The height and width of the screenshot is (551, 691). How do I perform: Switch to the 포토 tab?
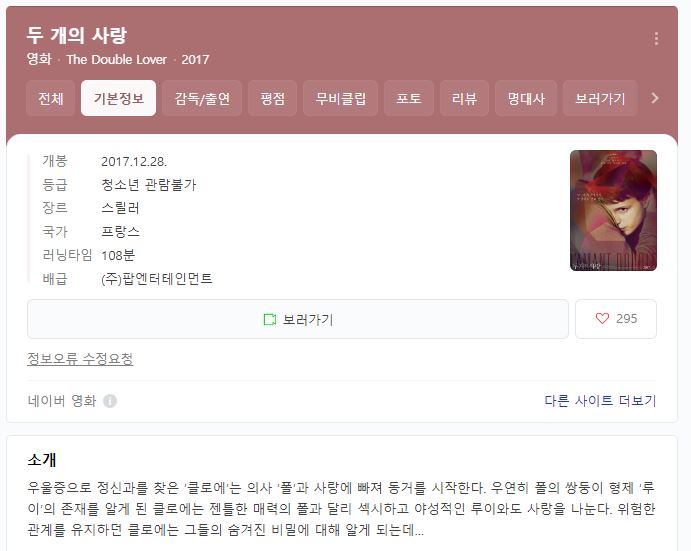[x=409, y=98]
